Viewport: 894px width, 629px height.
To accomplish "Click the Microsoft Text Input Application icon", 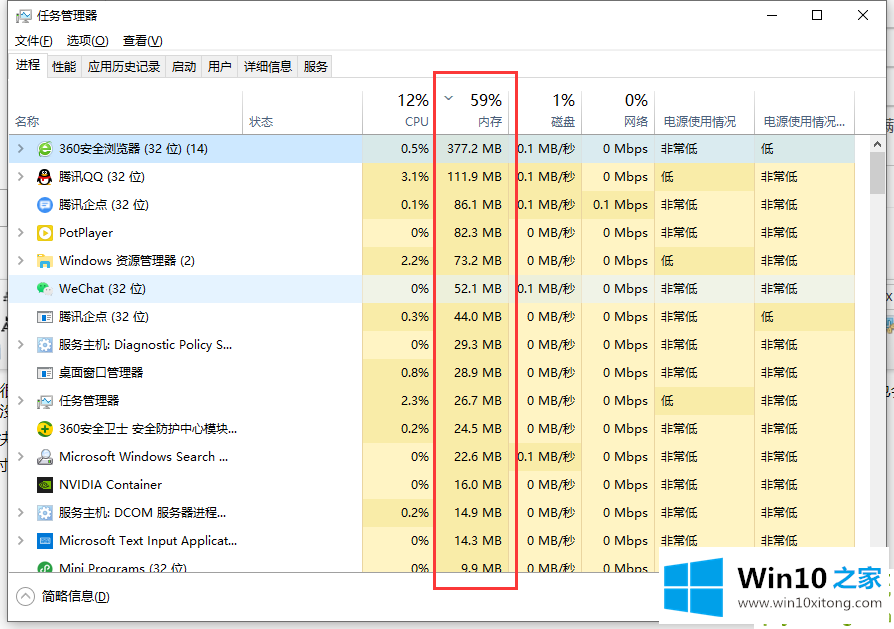I will coord(44,541).
